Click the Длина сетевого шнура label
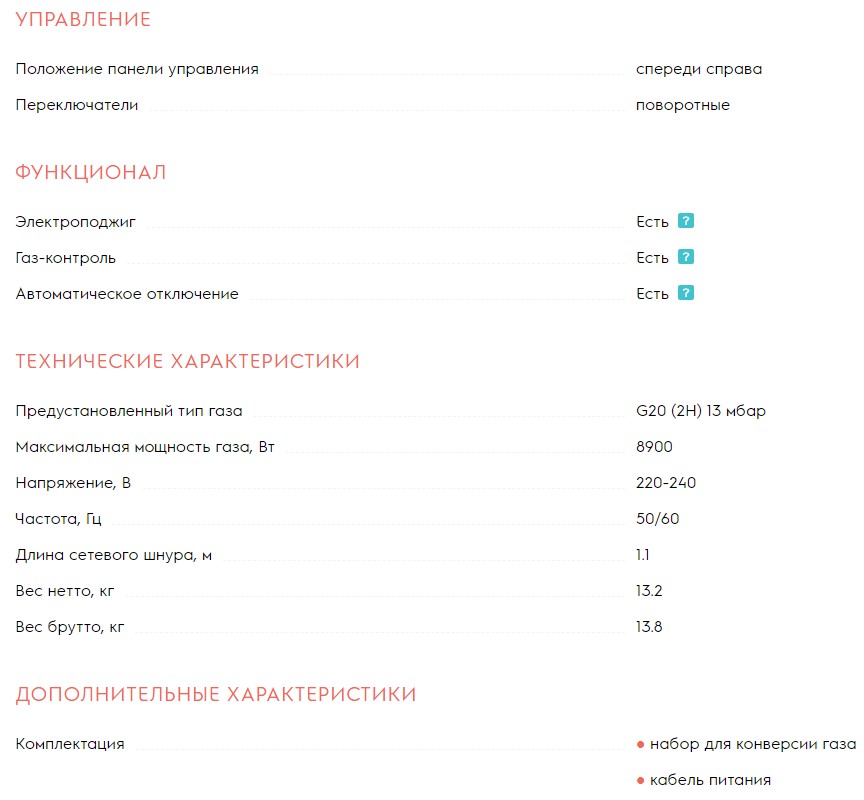 [x=114, y=555]
